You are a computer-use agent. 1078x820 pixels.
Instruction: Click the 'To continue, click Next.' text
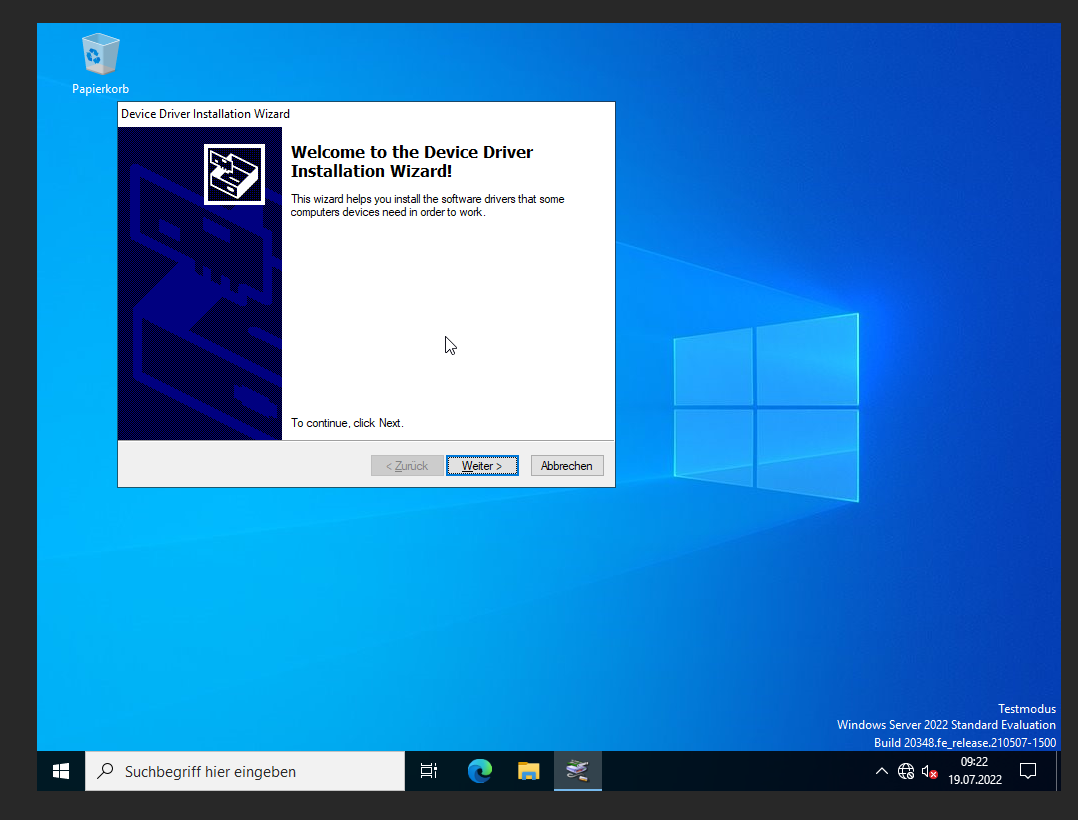(x=347, y=423)
